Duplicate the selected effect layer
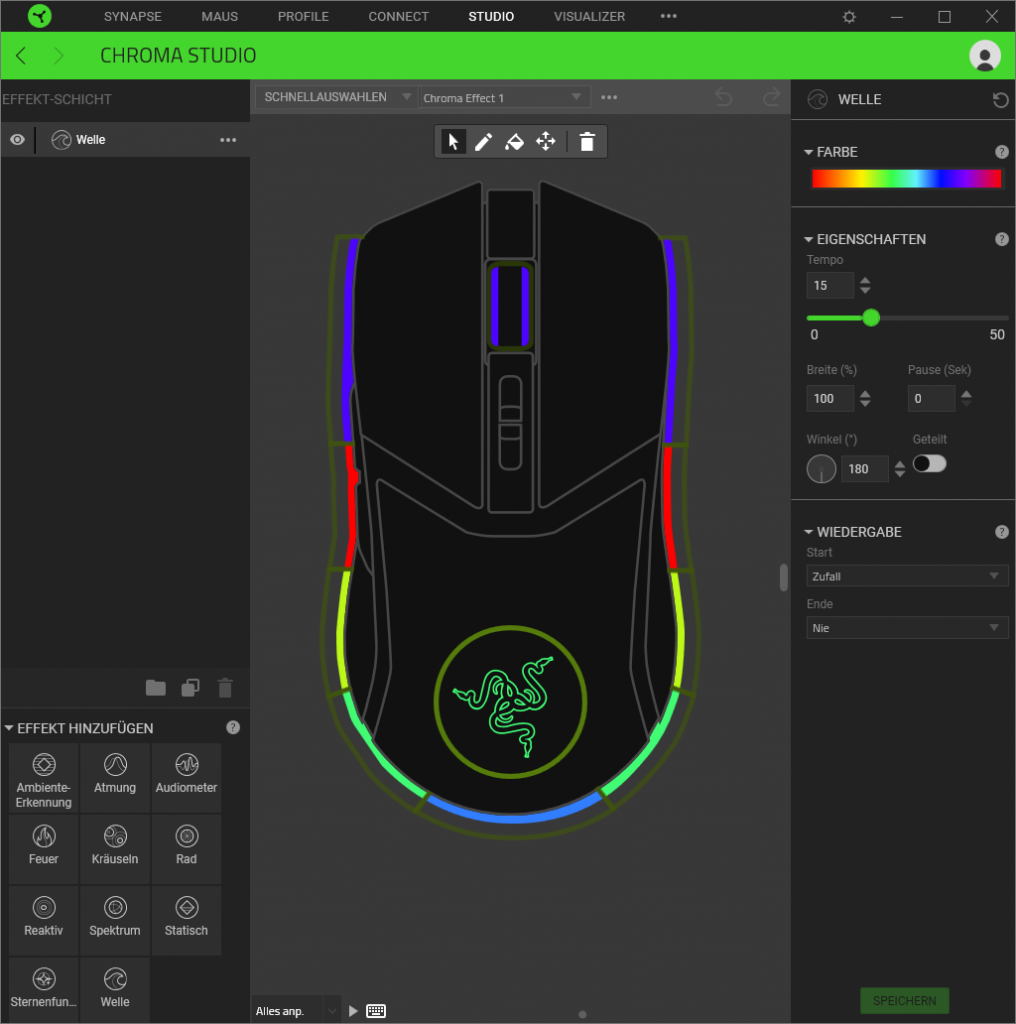This screenshot has height=1024, width=1016. click(190, 688)
